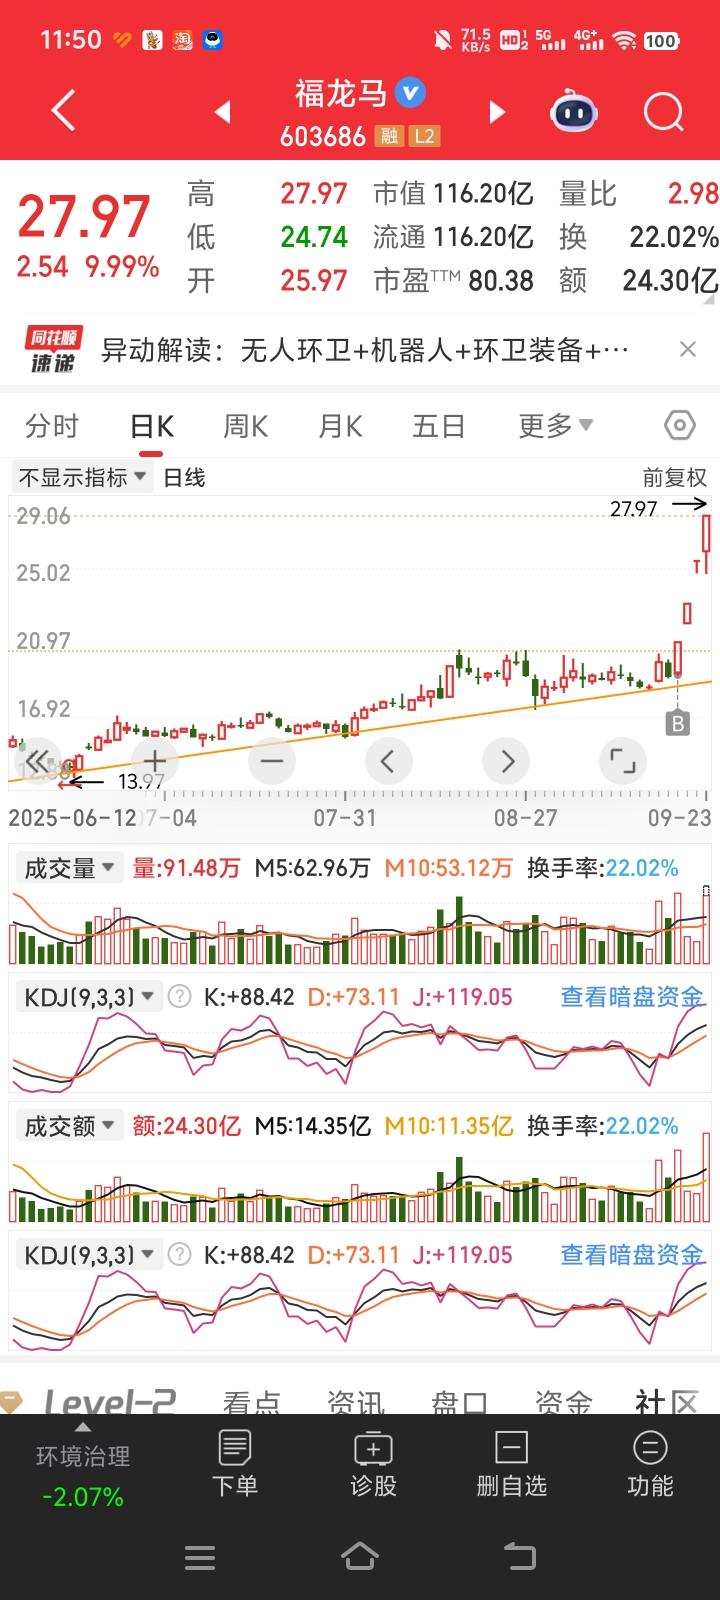The width and height of the screenshot is (720, 1600).
Task: Tap the 量比 2.98 value
Action: coord(638,193)
